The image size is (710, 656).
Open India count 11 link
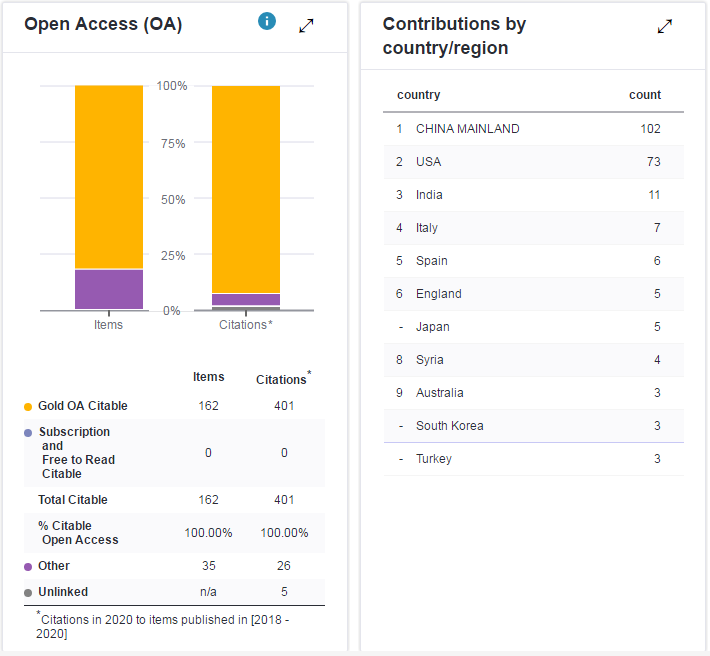pos(654,195)
